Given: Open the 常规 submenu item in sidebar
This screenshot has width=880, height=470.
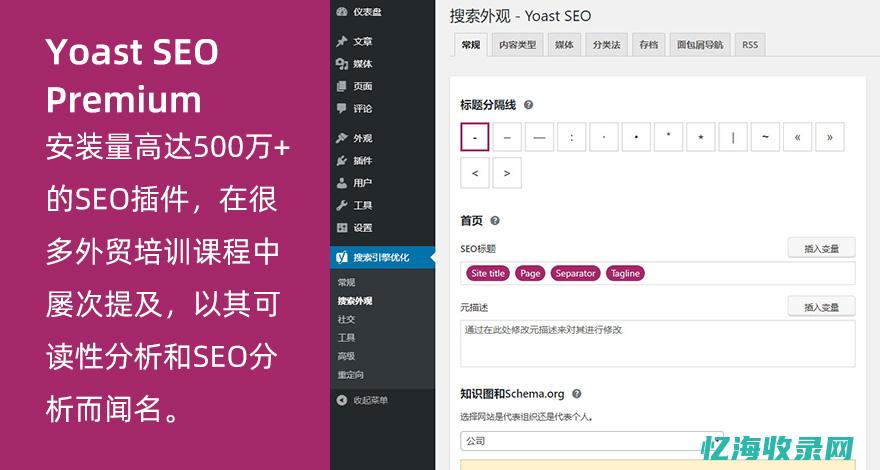Looking at the screenshot, I should coord(346,282).
